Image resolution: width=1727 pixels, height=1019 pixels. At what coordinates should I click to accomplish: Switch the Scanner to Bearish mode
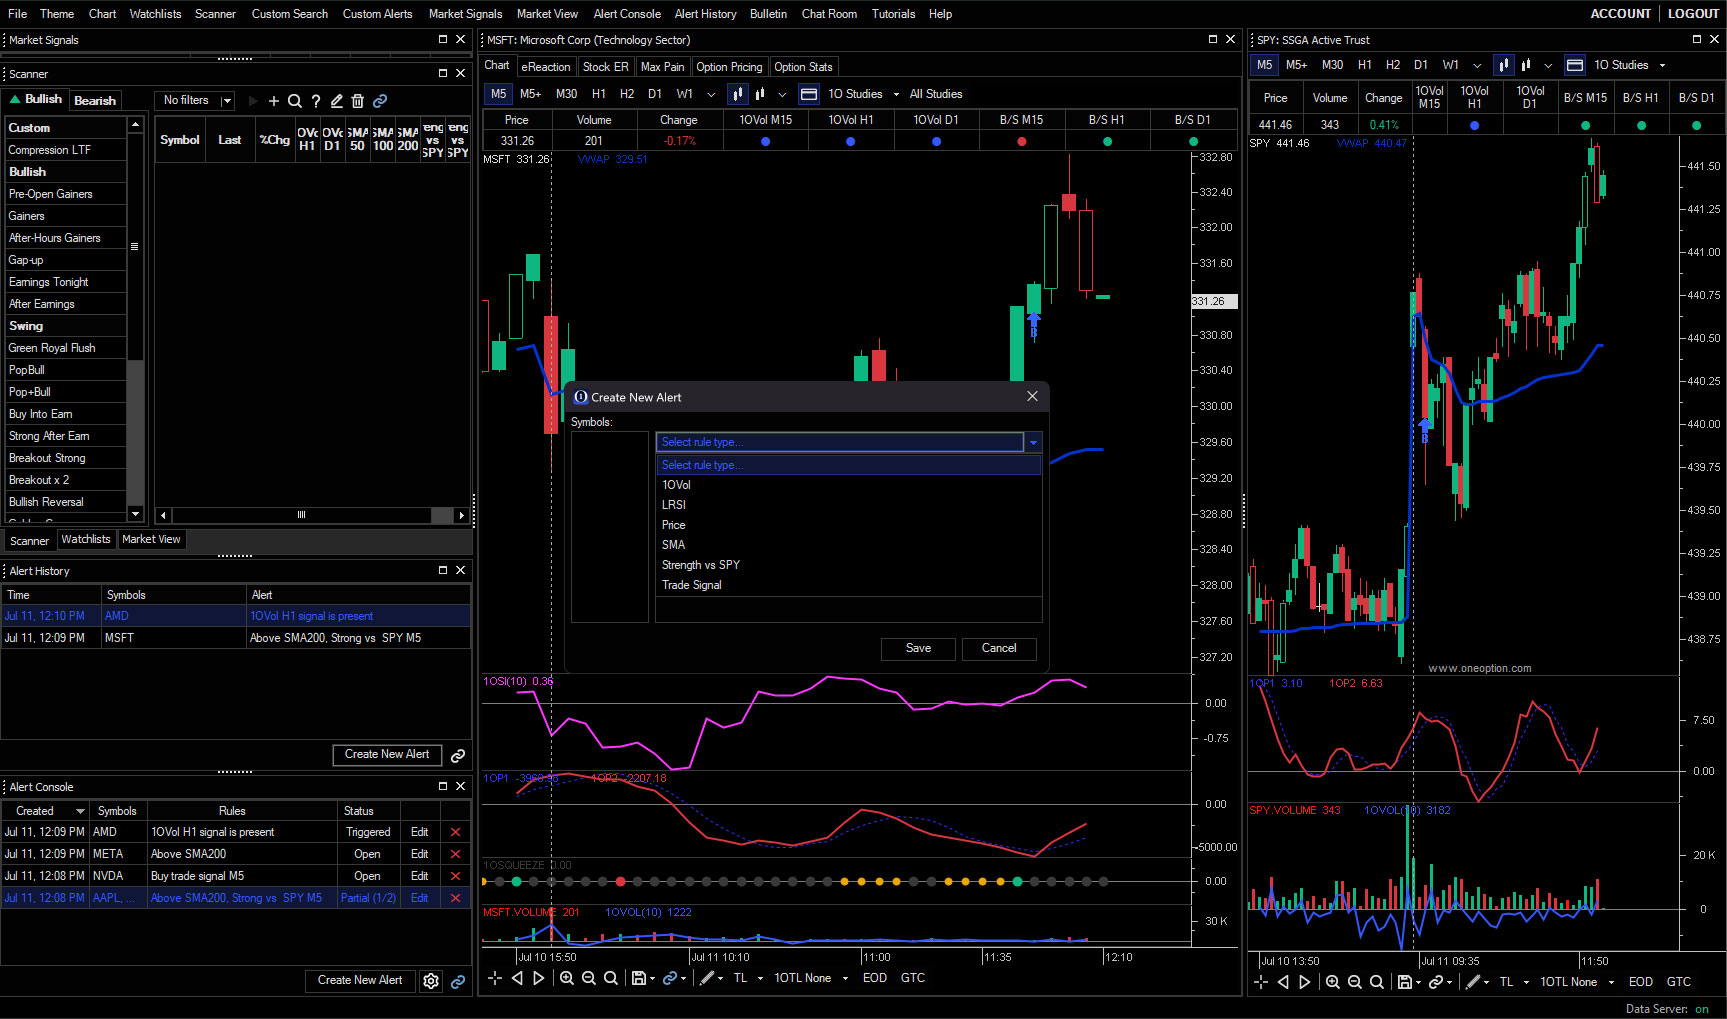[95, 99]
